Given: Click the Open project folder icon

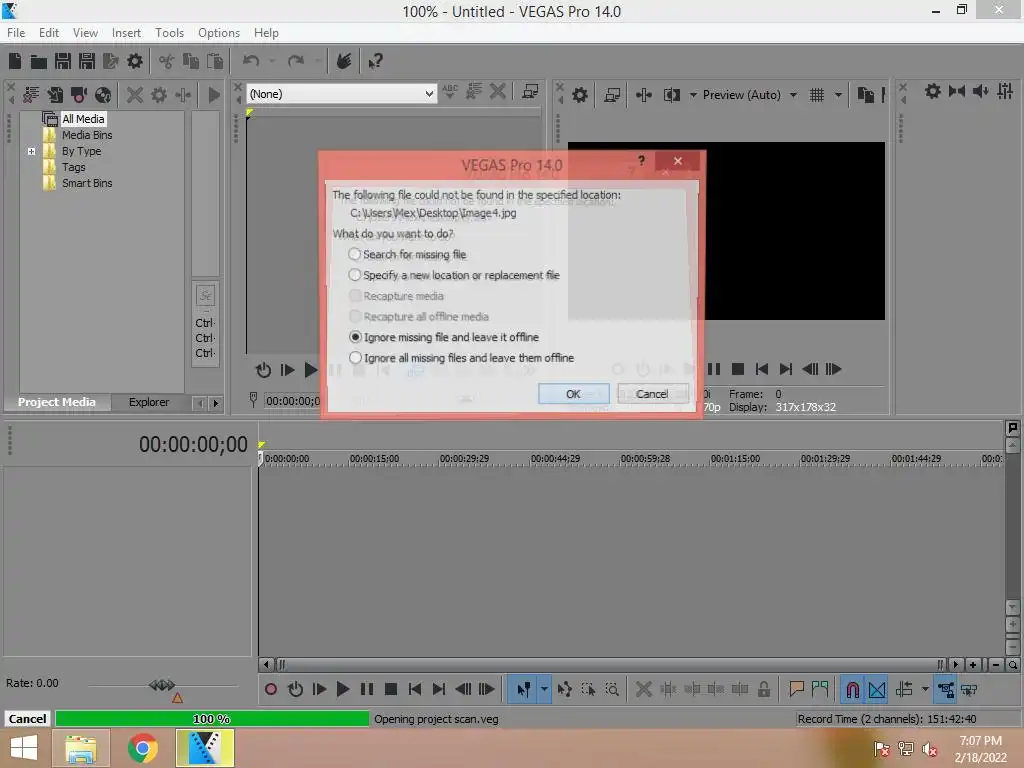Looking at the screenshot, I should pos(39,61).
